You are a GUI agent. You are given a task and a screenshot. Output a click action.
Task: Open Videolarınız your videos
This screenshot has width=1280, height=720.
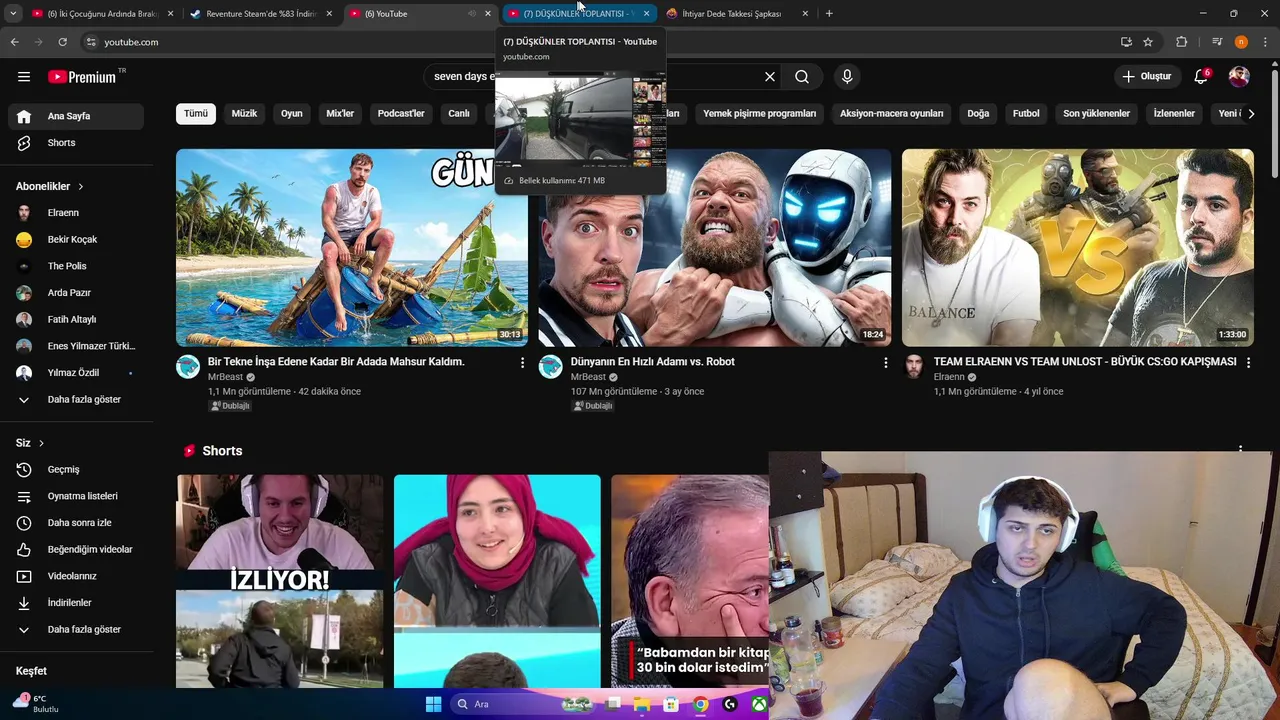tap(76, 576)
